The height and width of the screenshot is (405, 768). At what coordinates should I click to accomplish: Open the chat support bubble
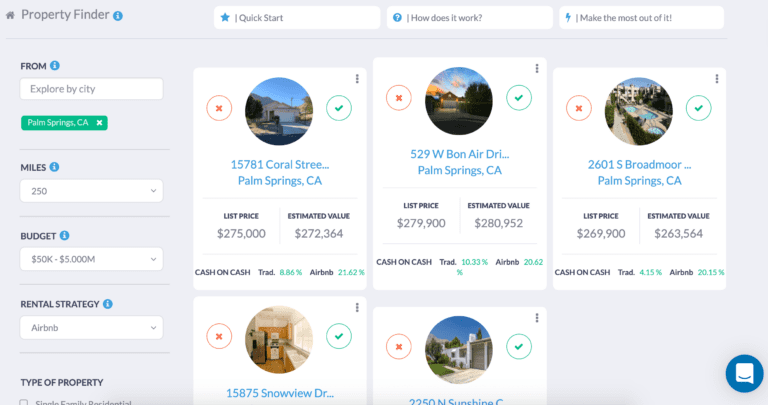pos(744,374)
